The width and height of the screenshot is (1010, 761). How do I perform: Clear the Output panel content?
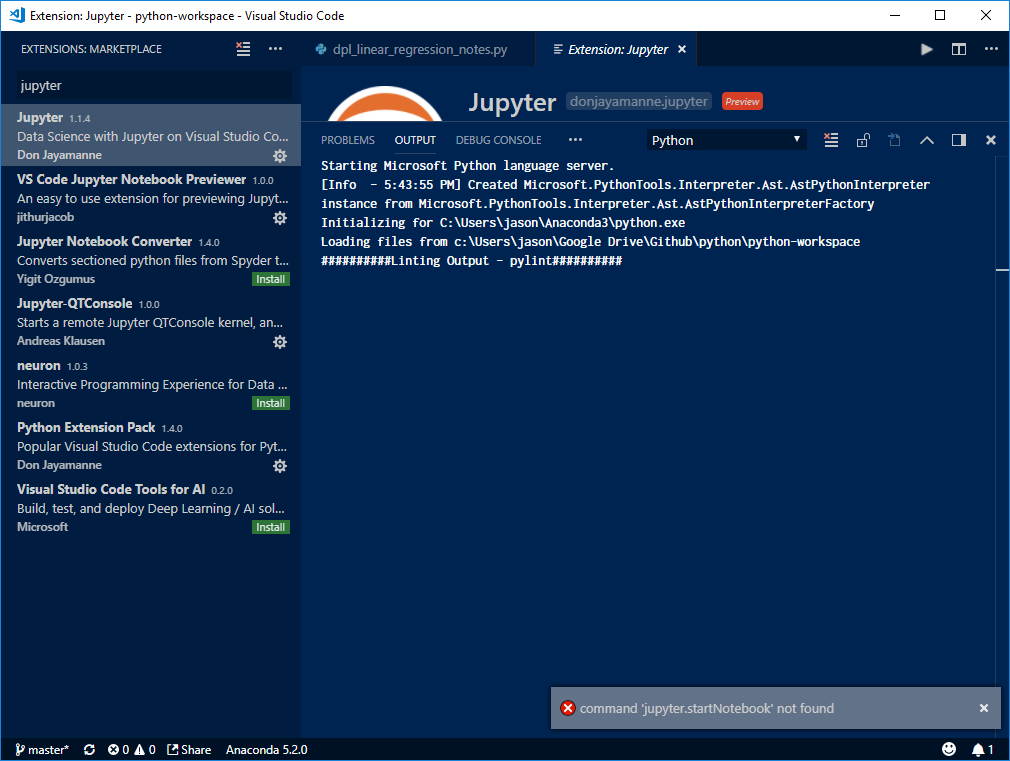pyautogui.click(x=831, y=140)
